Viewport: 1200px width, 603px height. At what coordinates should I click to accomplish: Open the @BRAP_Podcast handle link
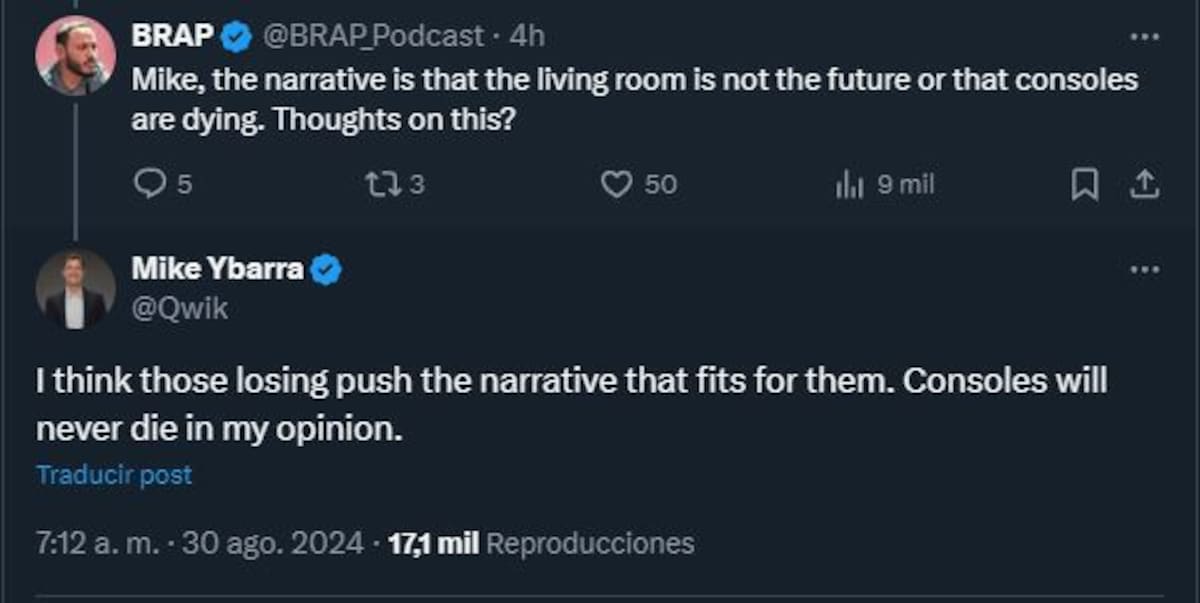(x=373, y=37)
